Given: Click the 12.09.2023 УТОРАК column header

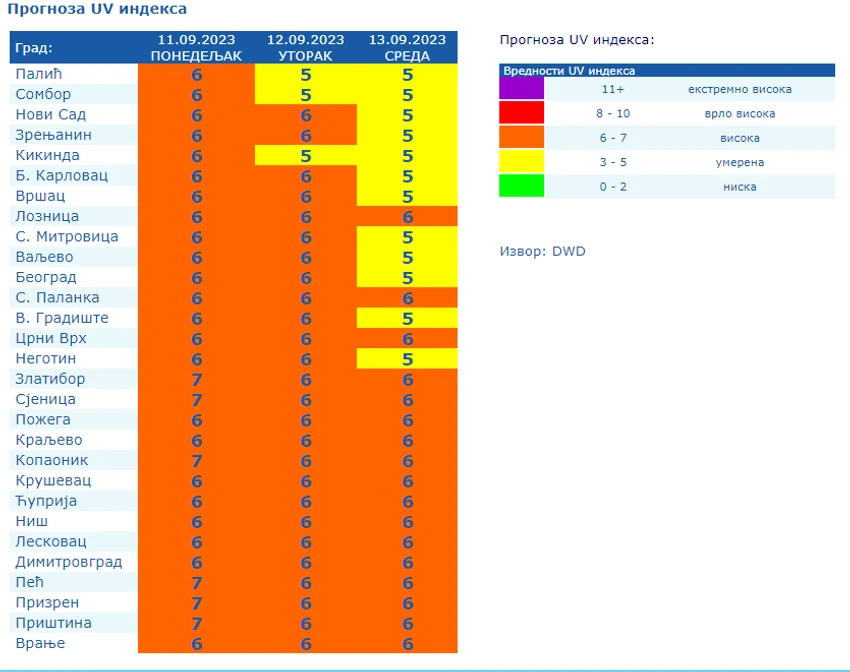Looking at the screenshot, I should [x=306, y=48].
